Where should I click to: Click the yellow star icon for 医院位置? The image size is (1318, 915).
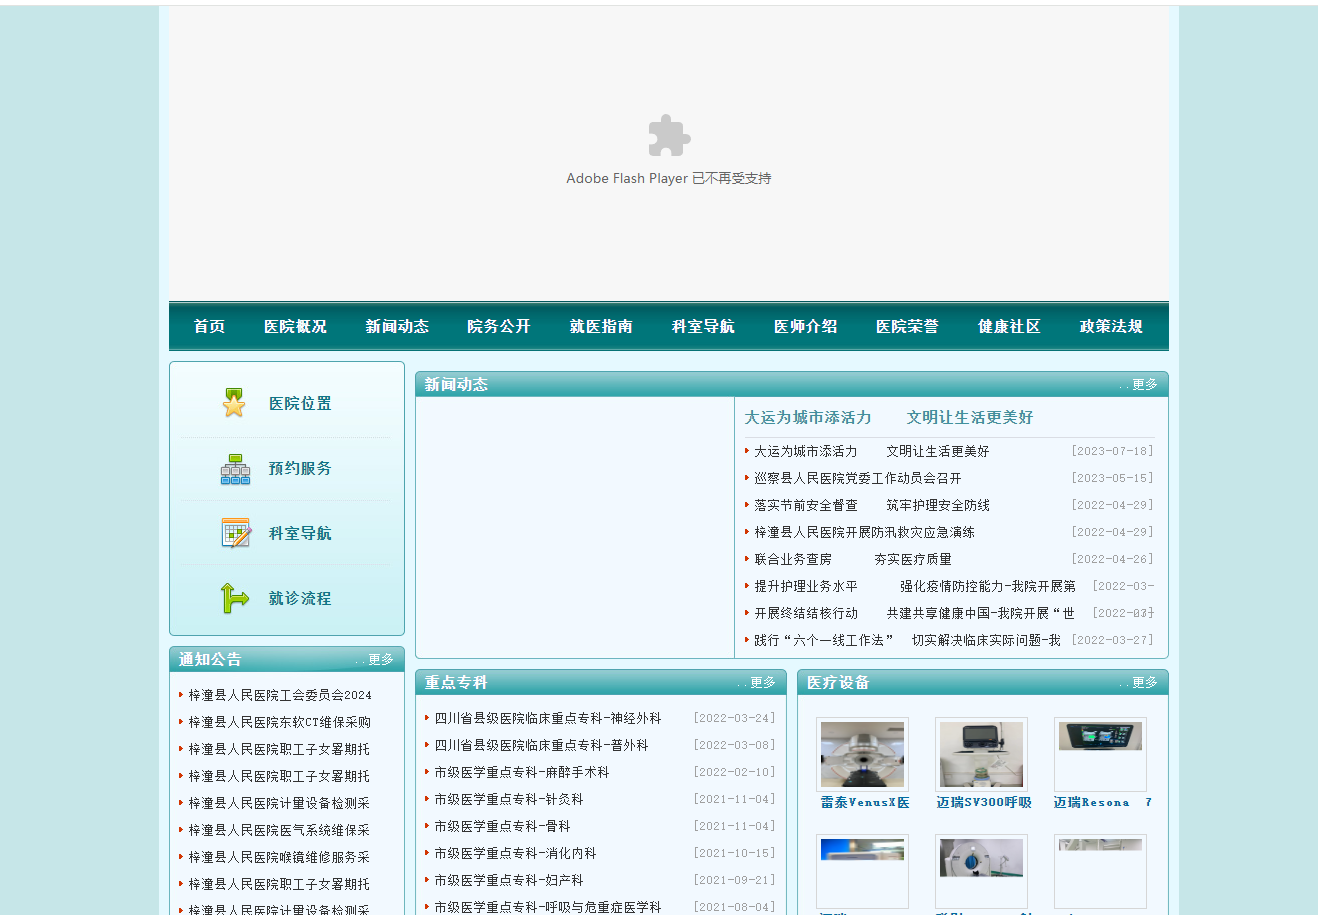(x=234, y=403)
